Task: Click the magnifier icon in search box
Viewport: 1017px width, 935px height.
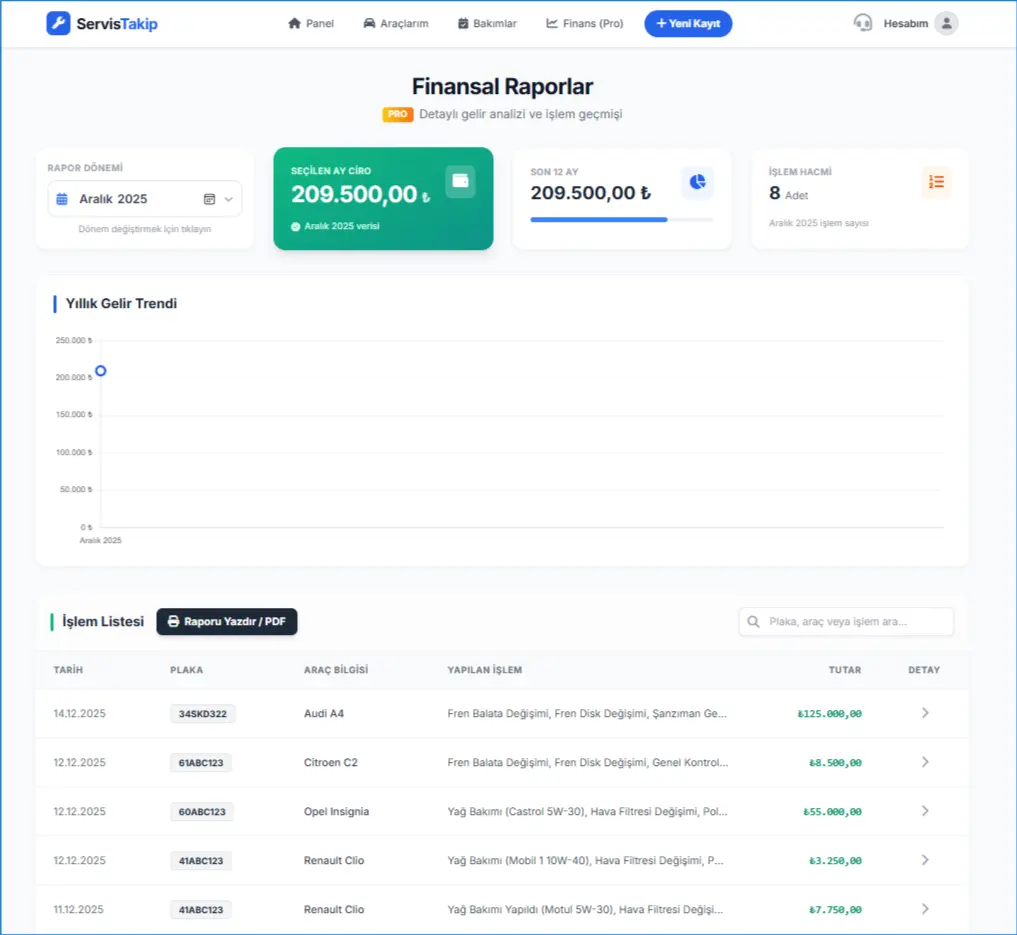Action: 753,622
